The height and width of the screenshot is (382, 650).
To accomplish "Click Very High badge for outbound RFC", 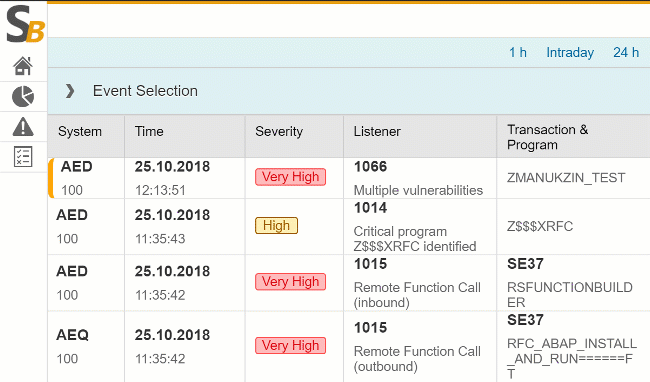I will tap(291, 346).
